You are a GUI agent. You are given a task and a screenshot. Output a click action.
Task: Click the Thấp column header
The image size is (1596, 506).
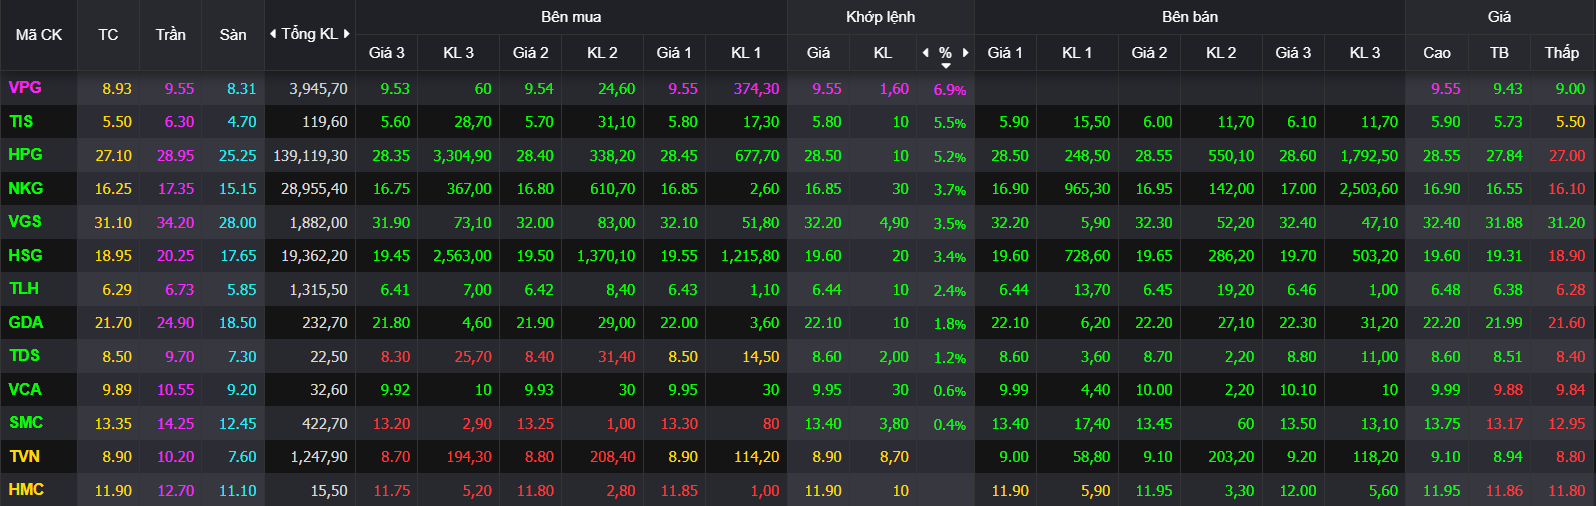(1561, 53)
